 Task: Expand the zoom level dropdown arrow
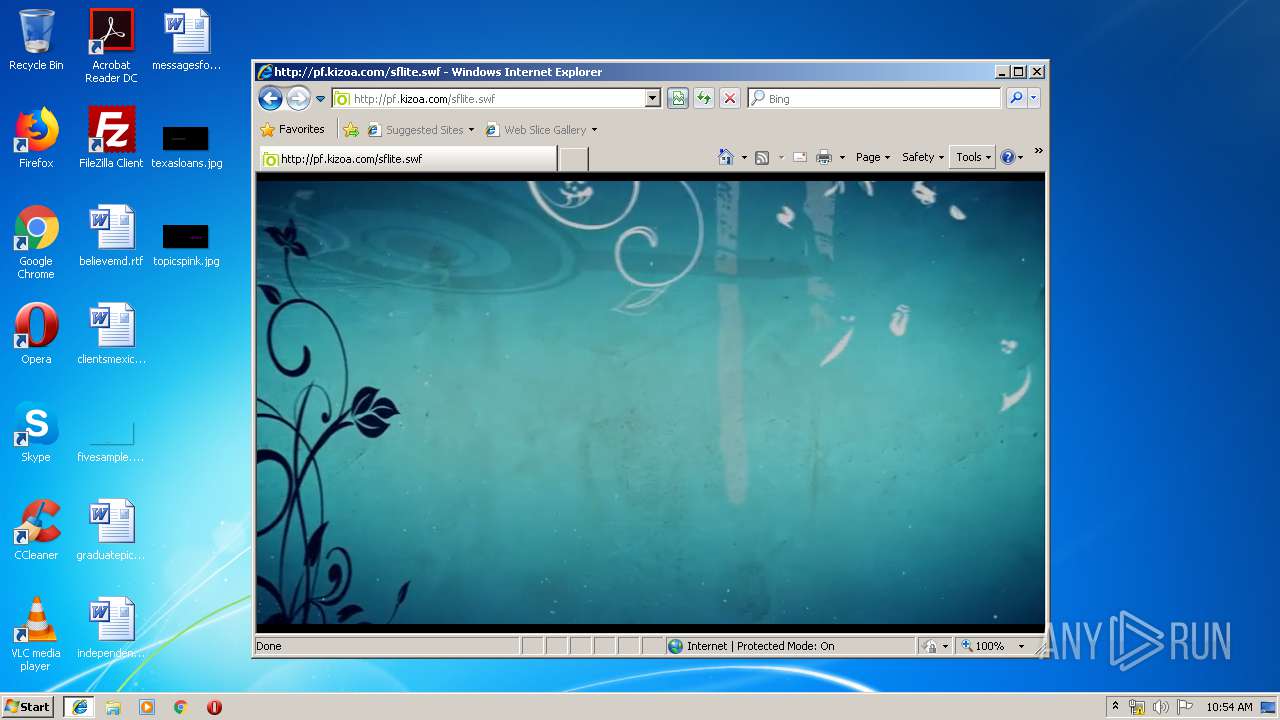coord(1021,646)
